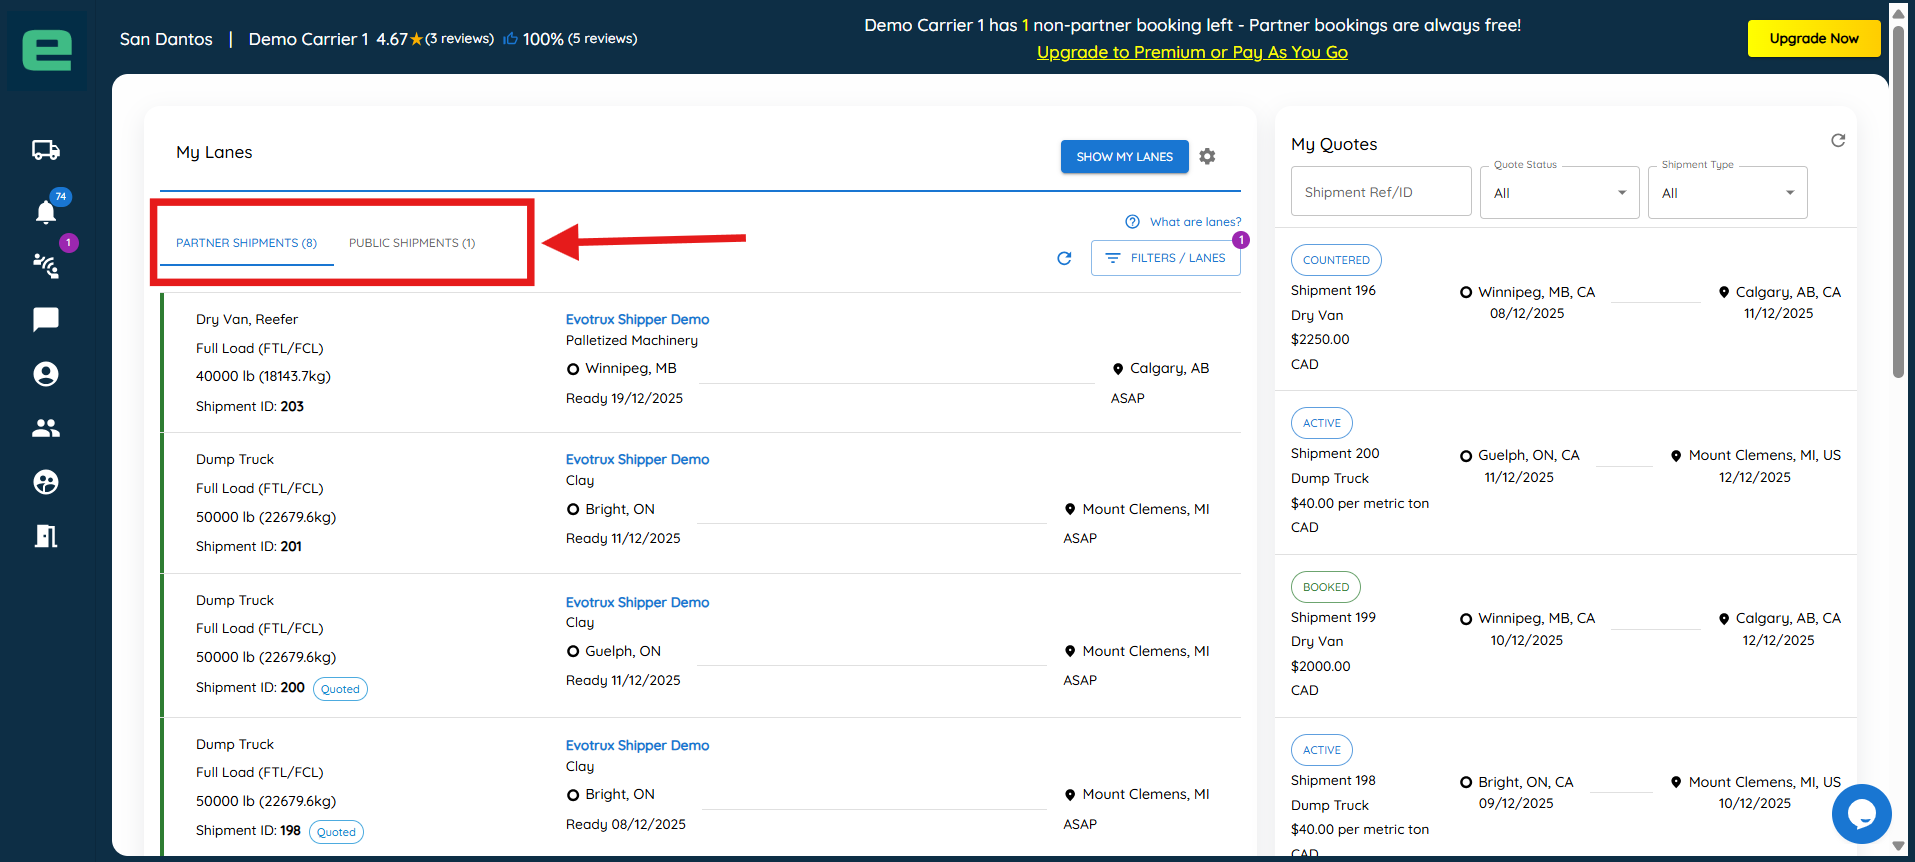The image size is (1915, 862).
Task: Click the My Lanes heading
Action: [214, 152]
